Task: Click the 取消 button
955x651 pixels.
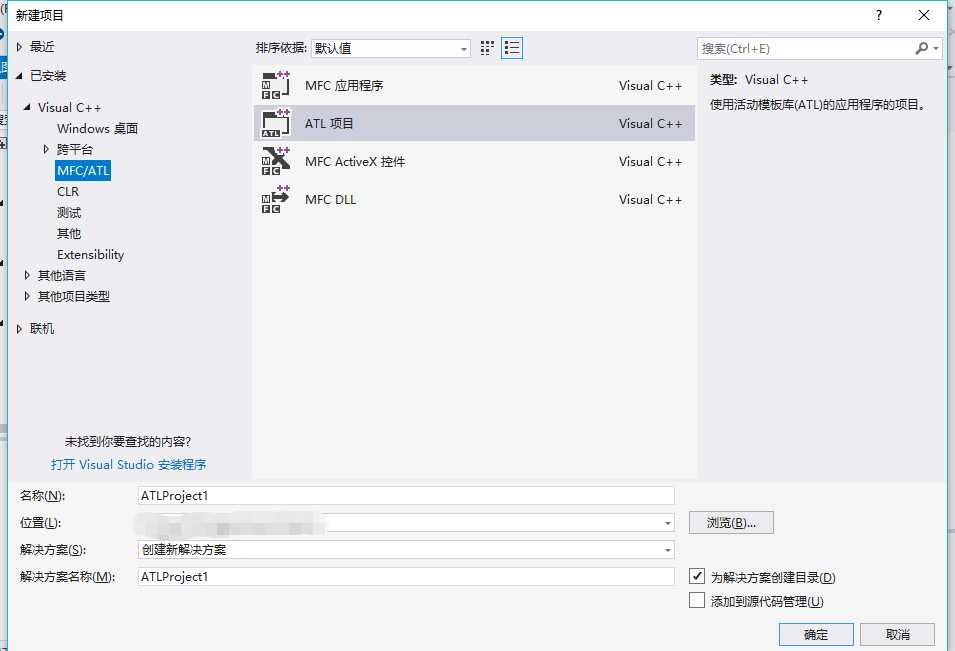Action: pos(898,635)
